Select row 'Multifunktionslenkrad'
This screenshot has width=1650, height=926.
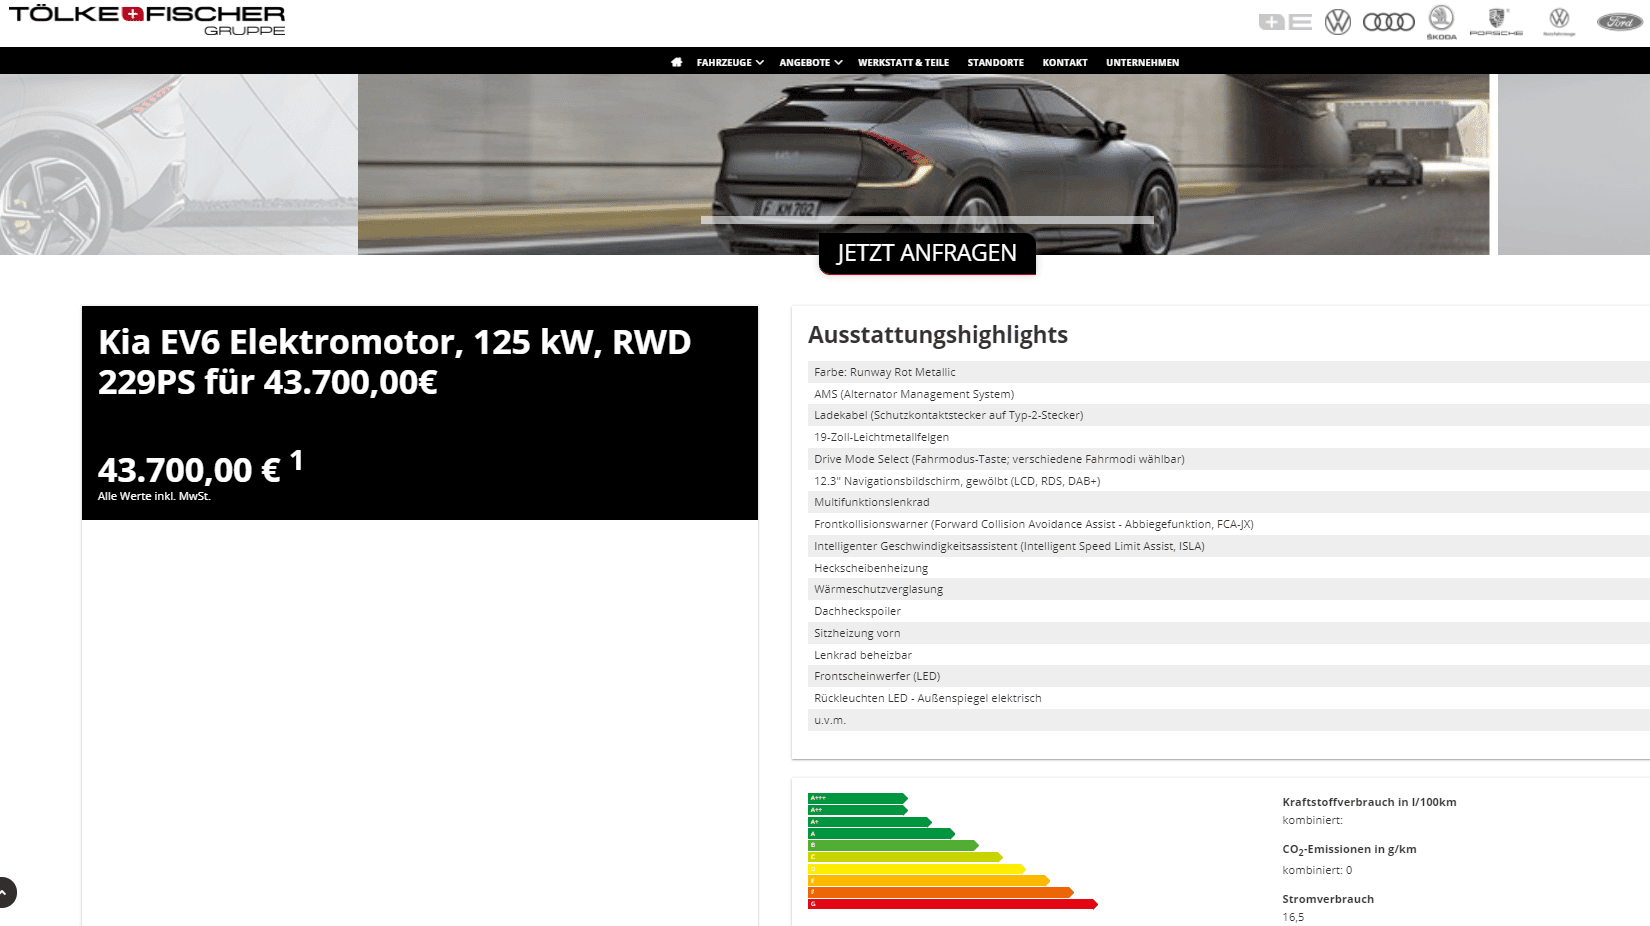(1228, 502)
